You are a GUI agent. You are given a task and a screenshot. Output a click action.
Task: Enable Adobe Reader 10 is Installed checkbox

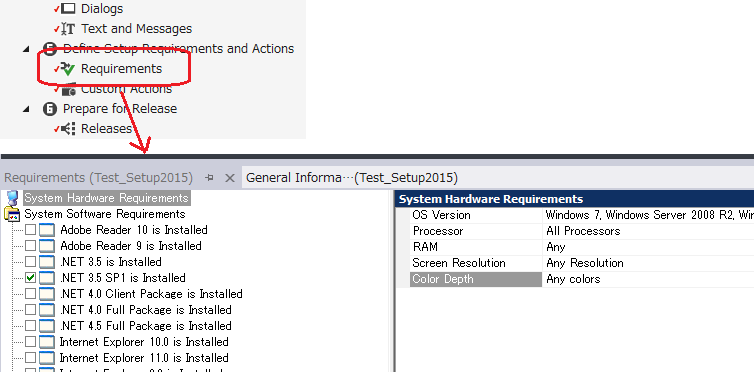[x=30, y=230]
